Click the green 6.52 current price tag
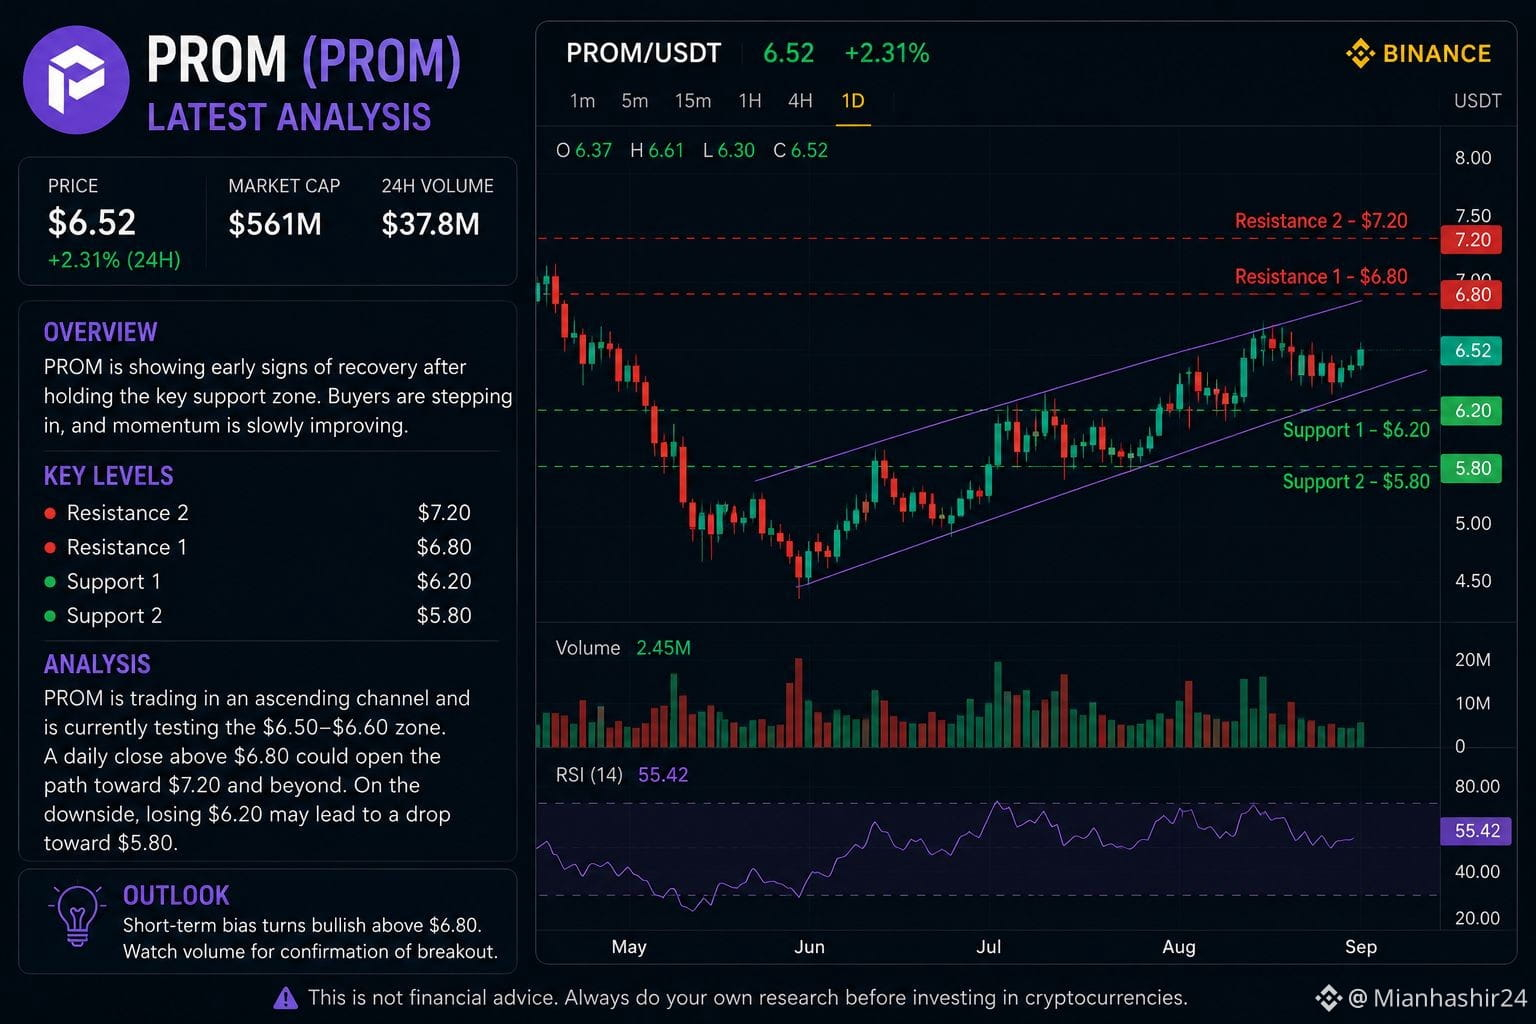The image size is (1536, 1024). 1471,351
